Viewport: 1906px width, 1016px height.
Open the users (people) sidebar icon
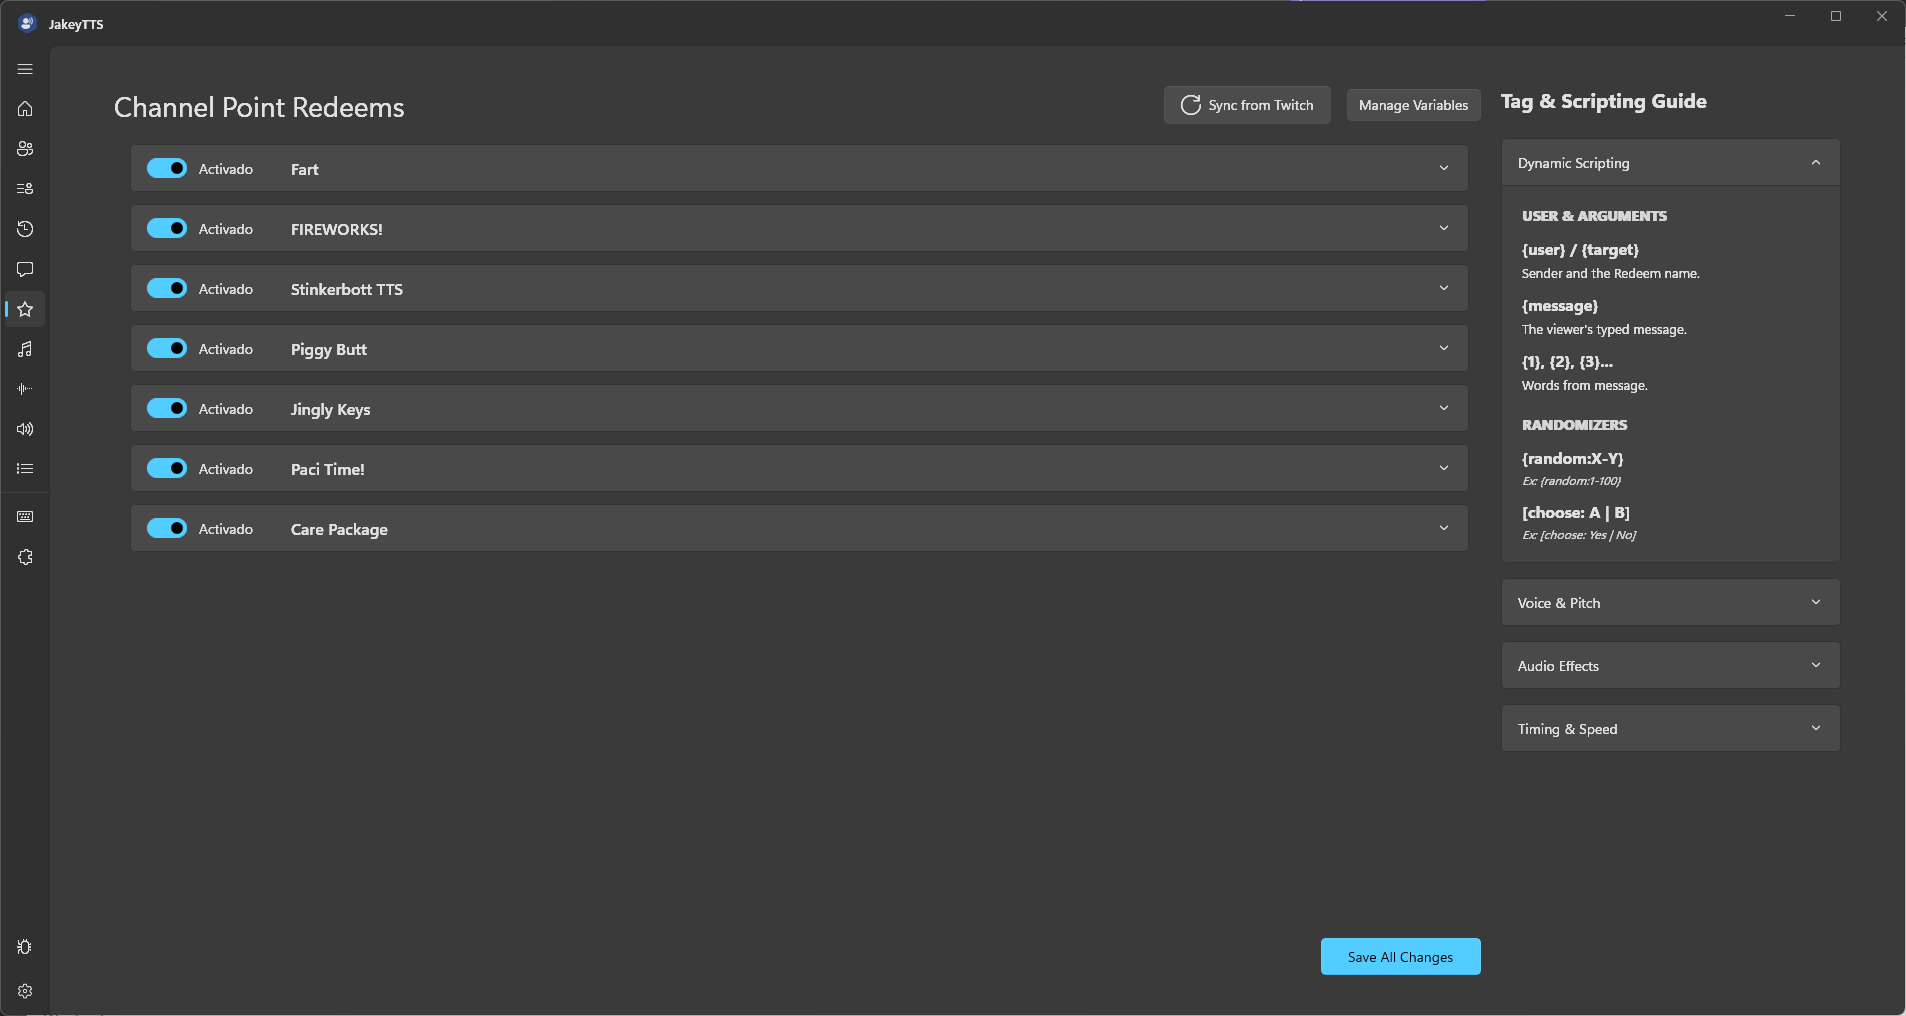25,149
